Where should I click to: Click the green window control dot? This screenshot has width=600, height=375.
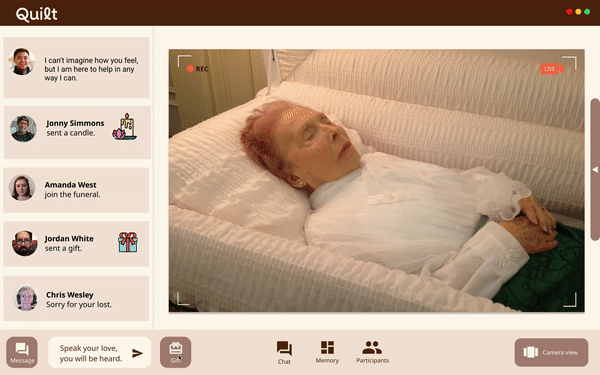coord(587,12)
